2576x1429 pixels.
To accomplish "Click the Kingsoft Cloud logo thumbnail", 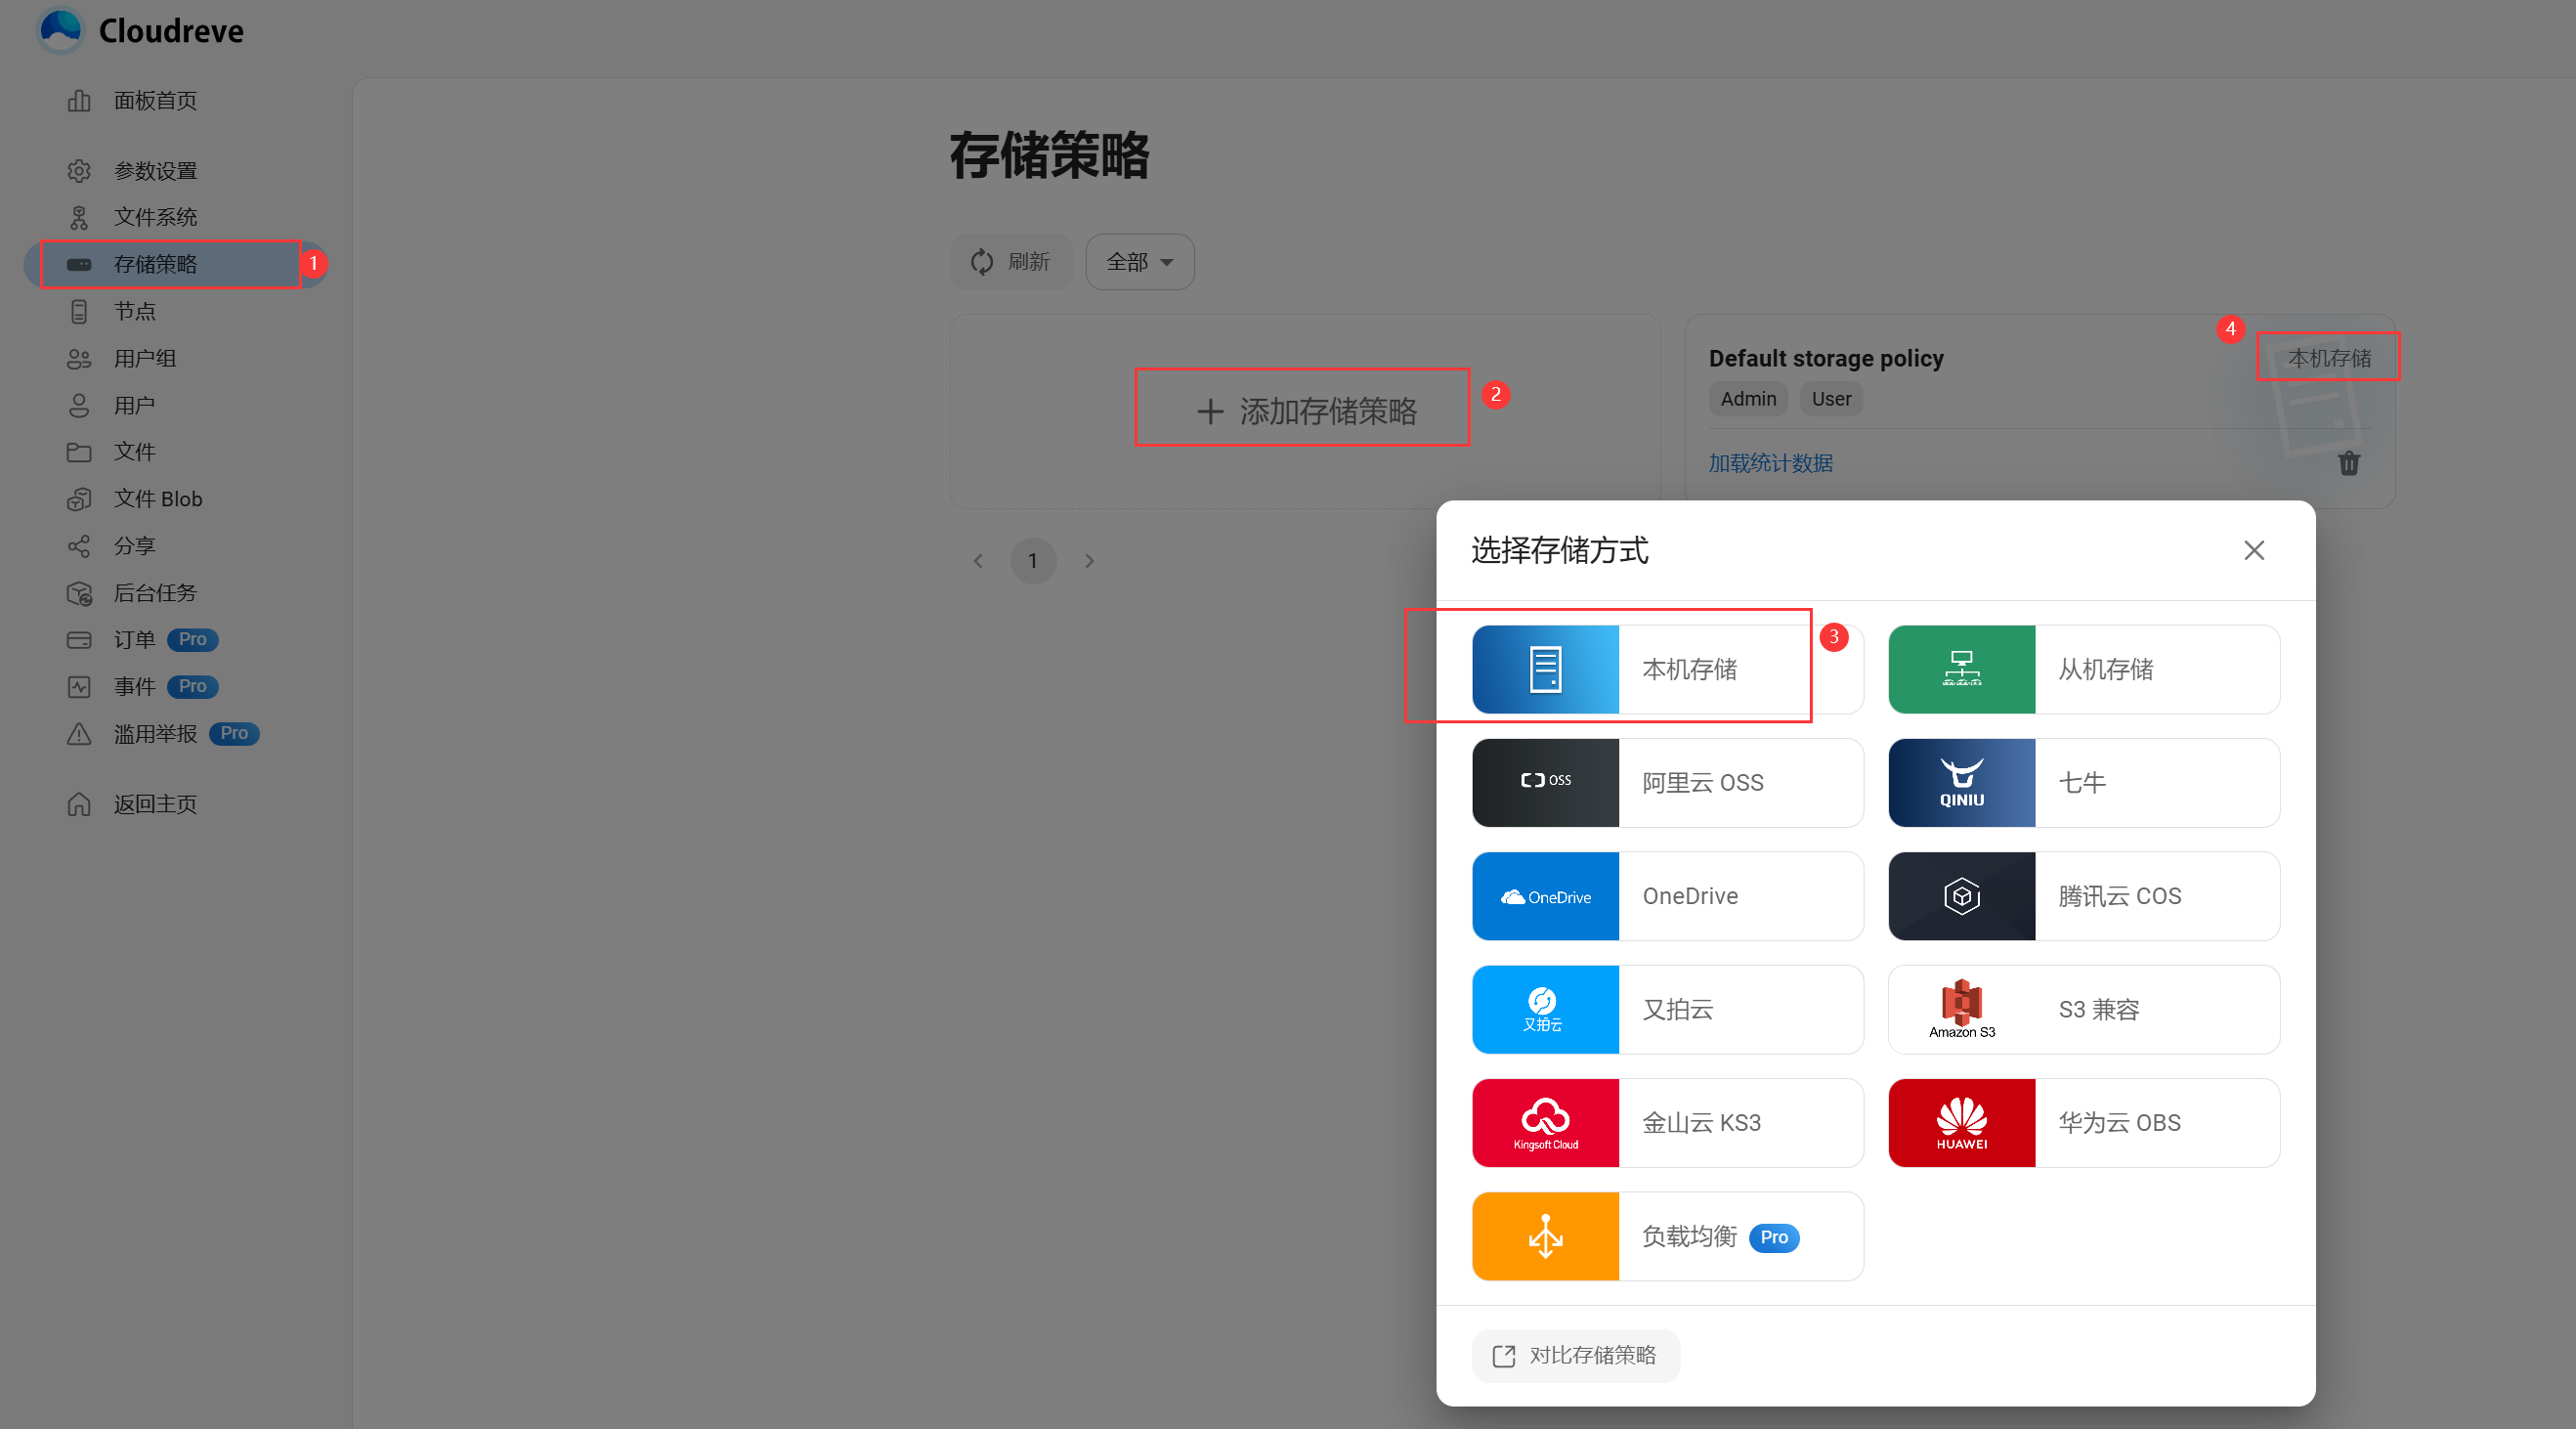I will click(x=1545, y=1123).
